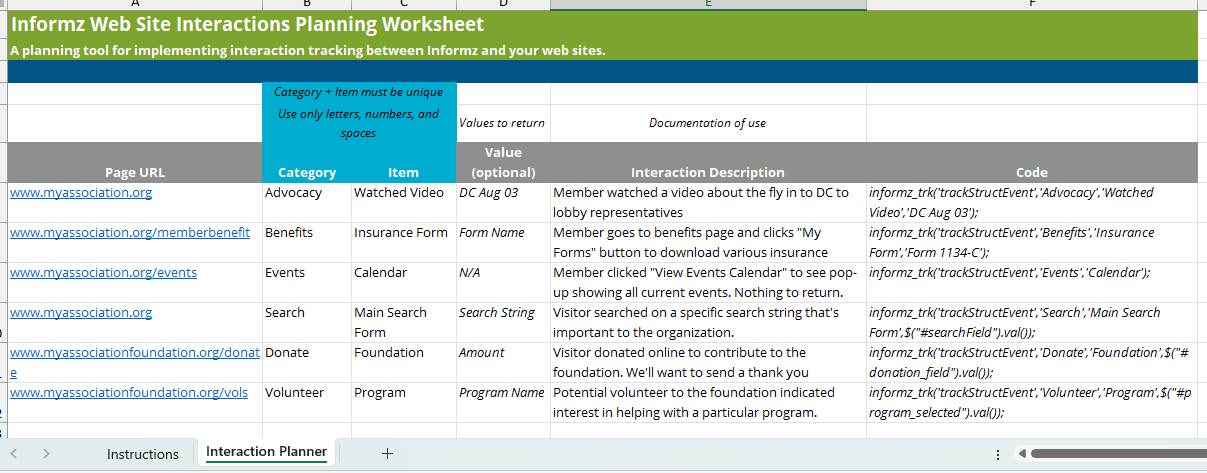Click the Program Name value cell
The image size is (1207, 473).
[503, 402]
